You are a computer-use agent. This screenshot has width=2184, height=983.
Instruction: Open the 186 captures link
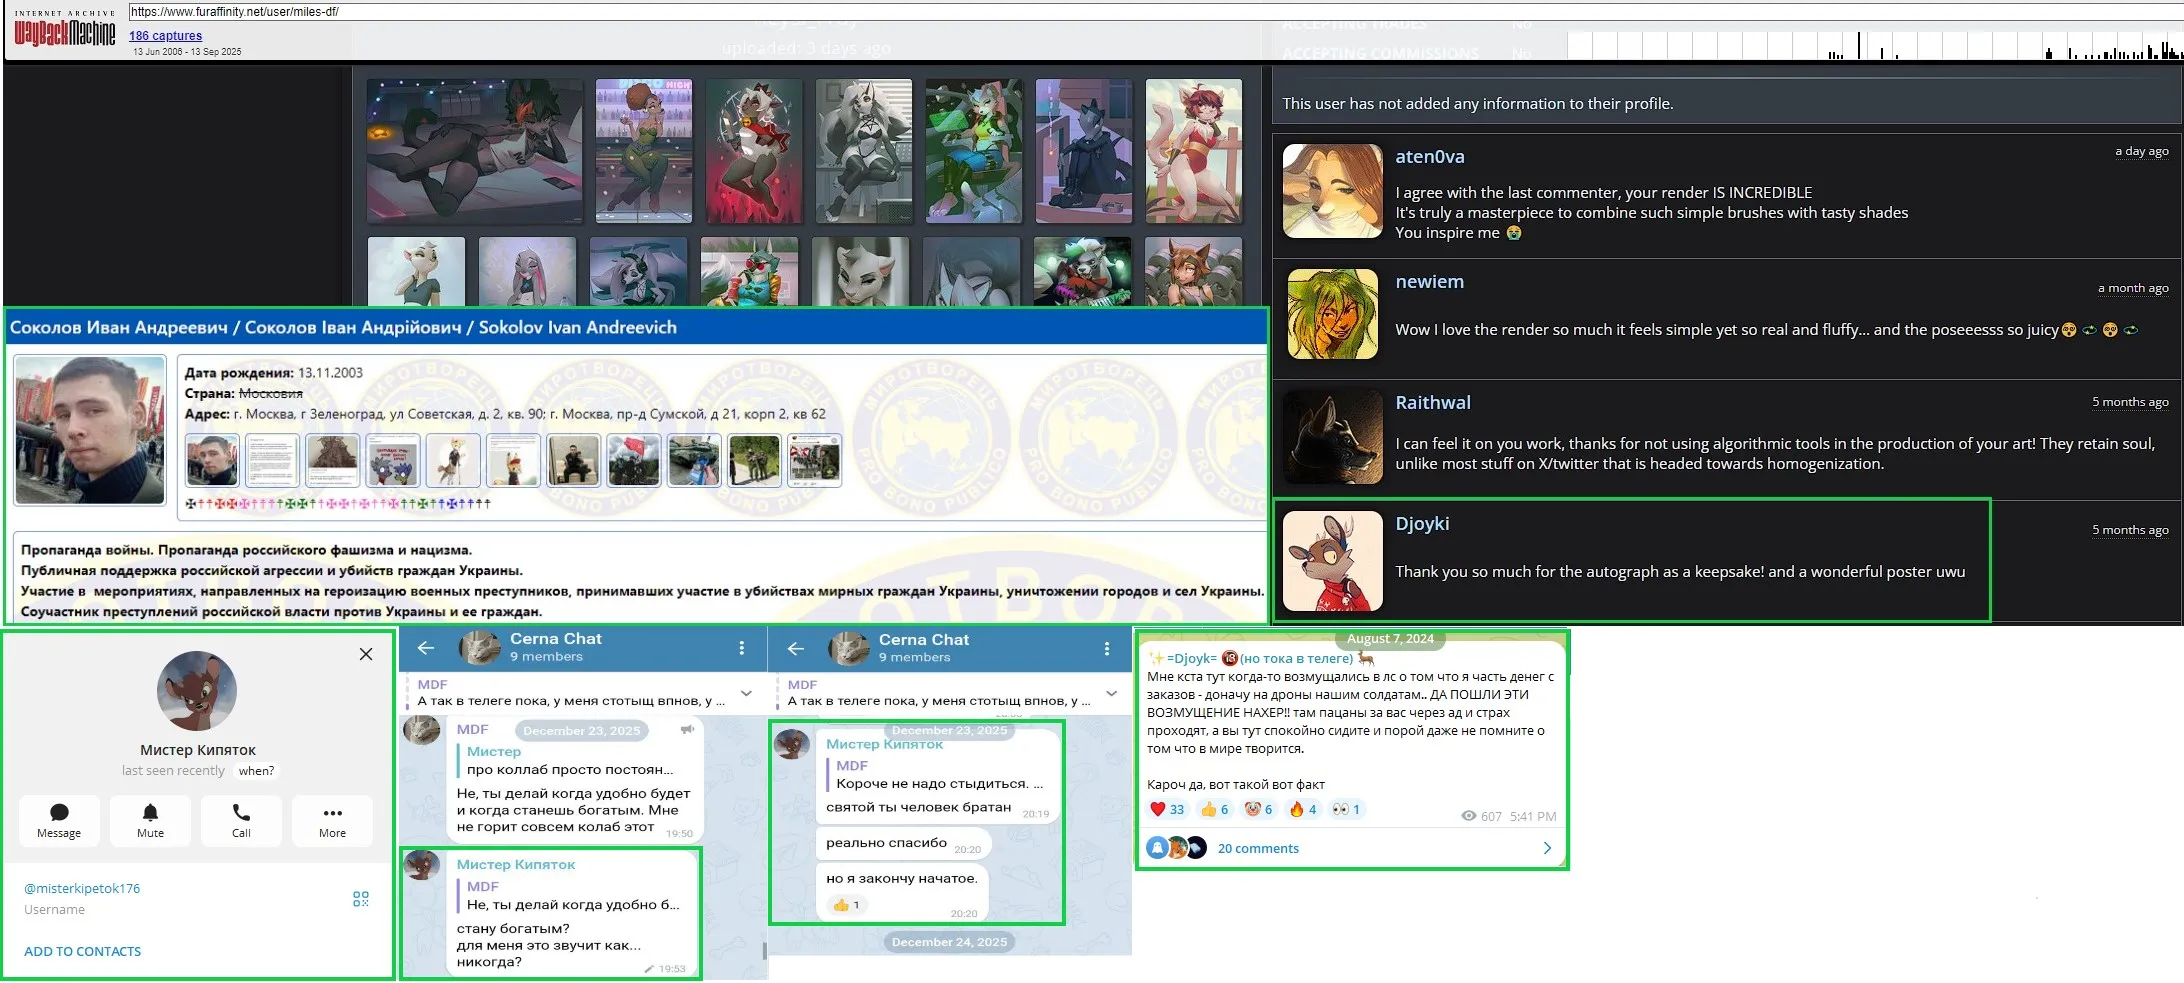(x=165, y=36)
